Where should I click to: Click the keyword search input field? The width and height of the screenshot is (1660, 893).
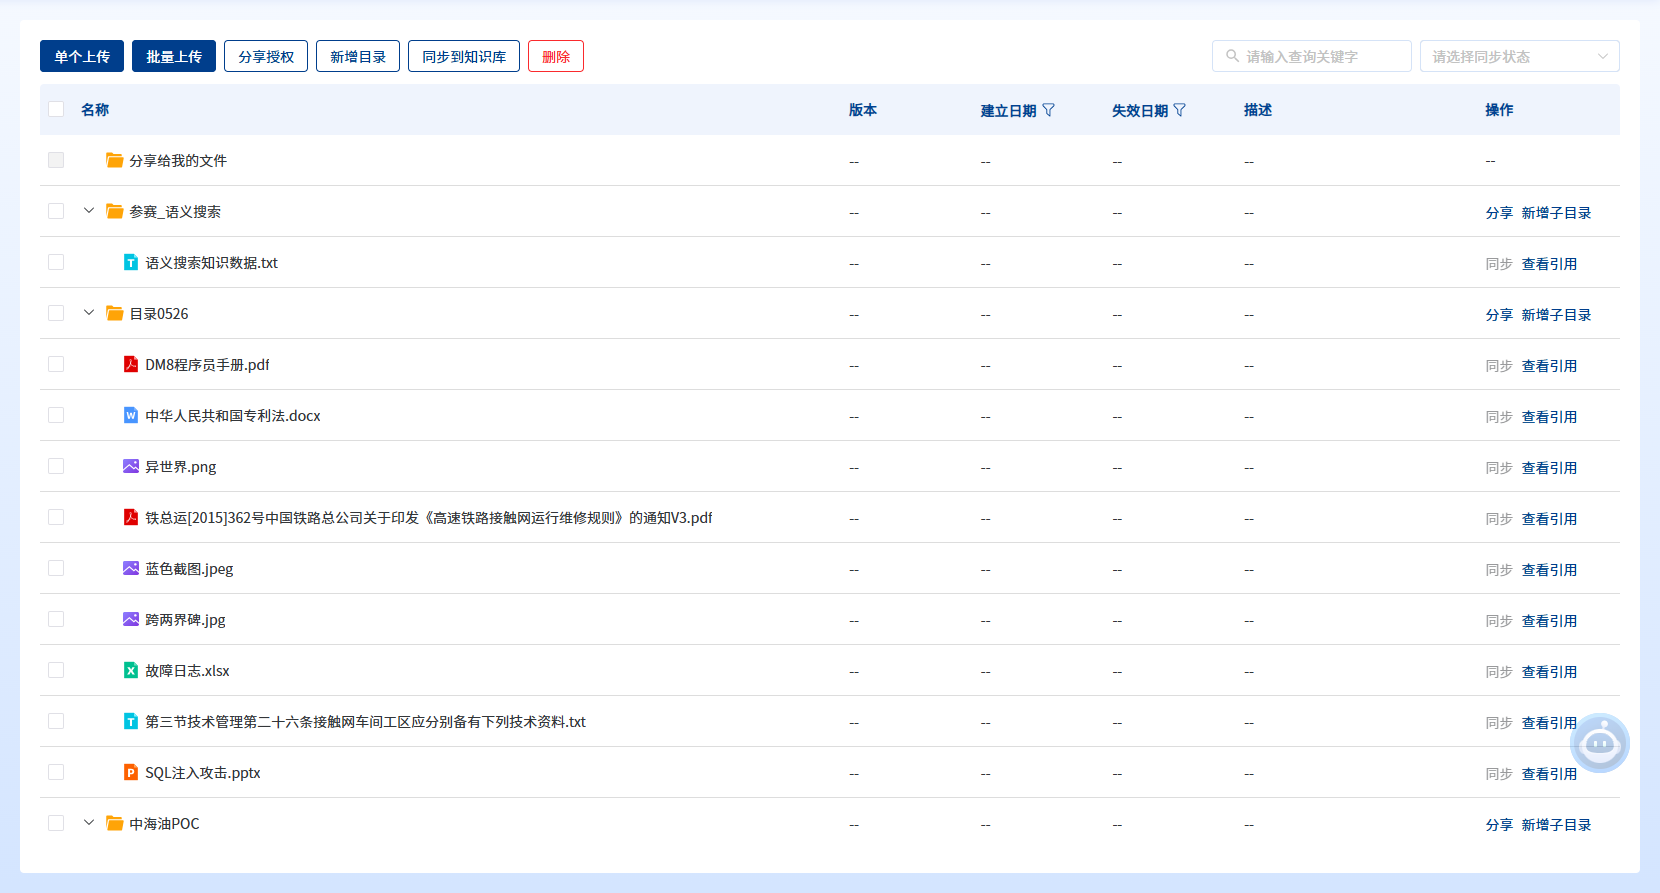click(x=1320, y=56)
